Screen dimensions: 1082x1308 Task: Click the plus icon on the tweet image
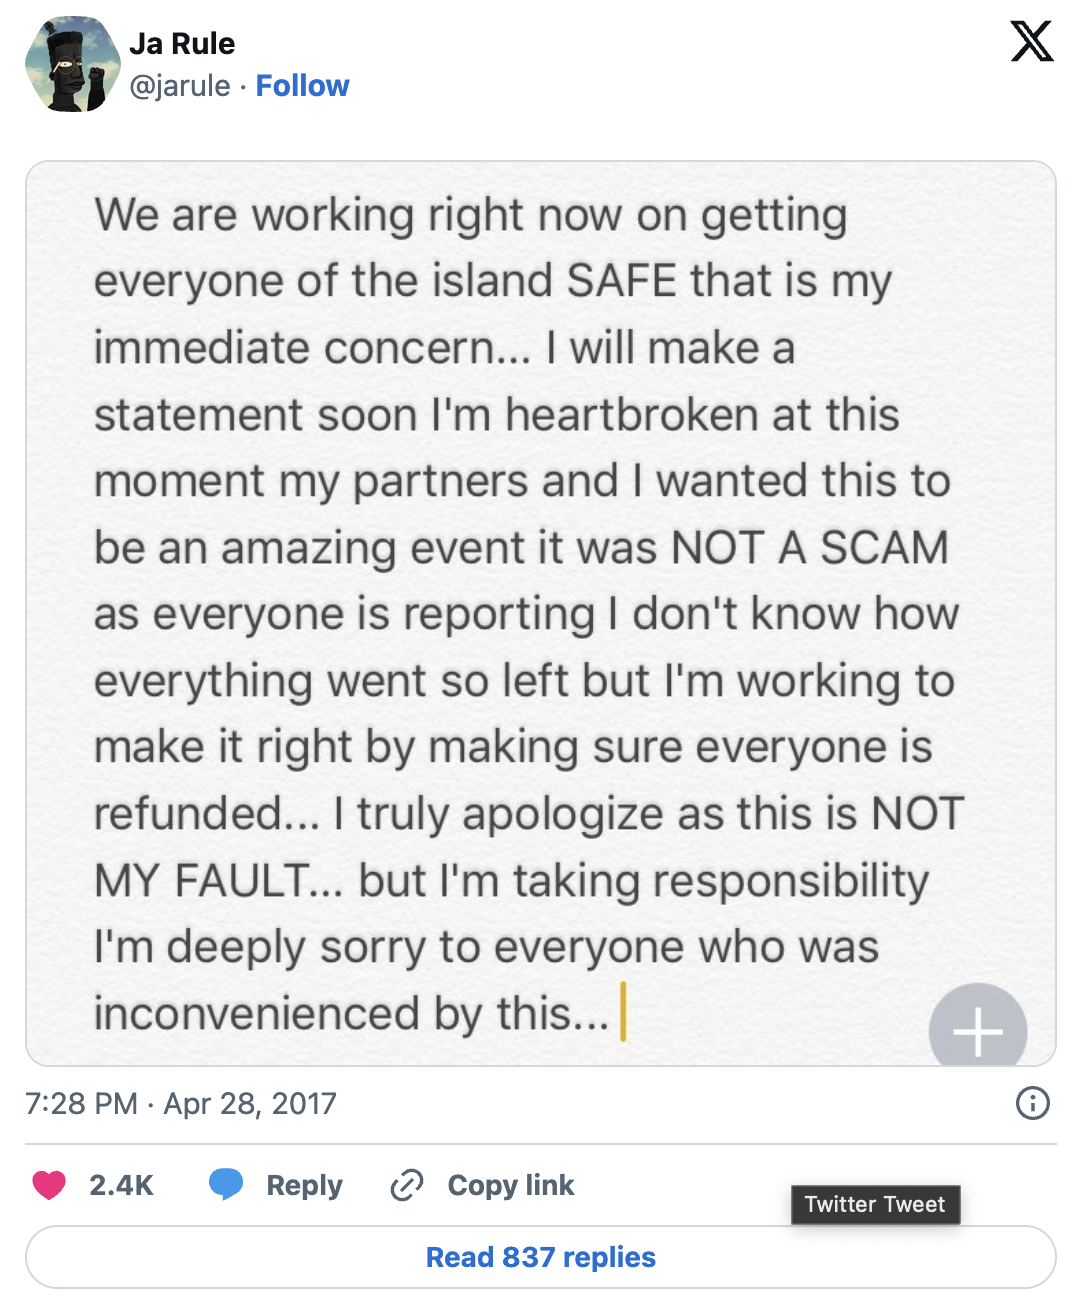click(x=978, y=1031)
